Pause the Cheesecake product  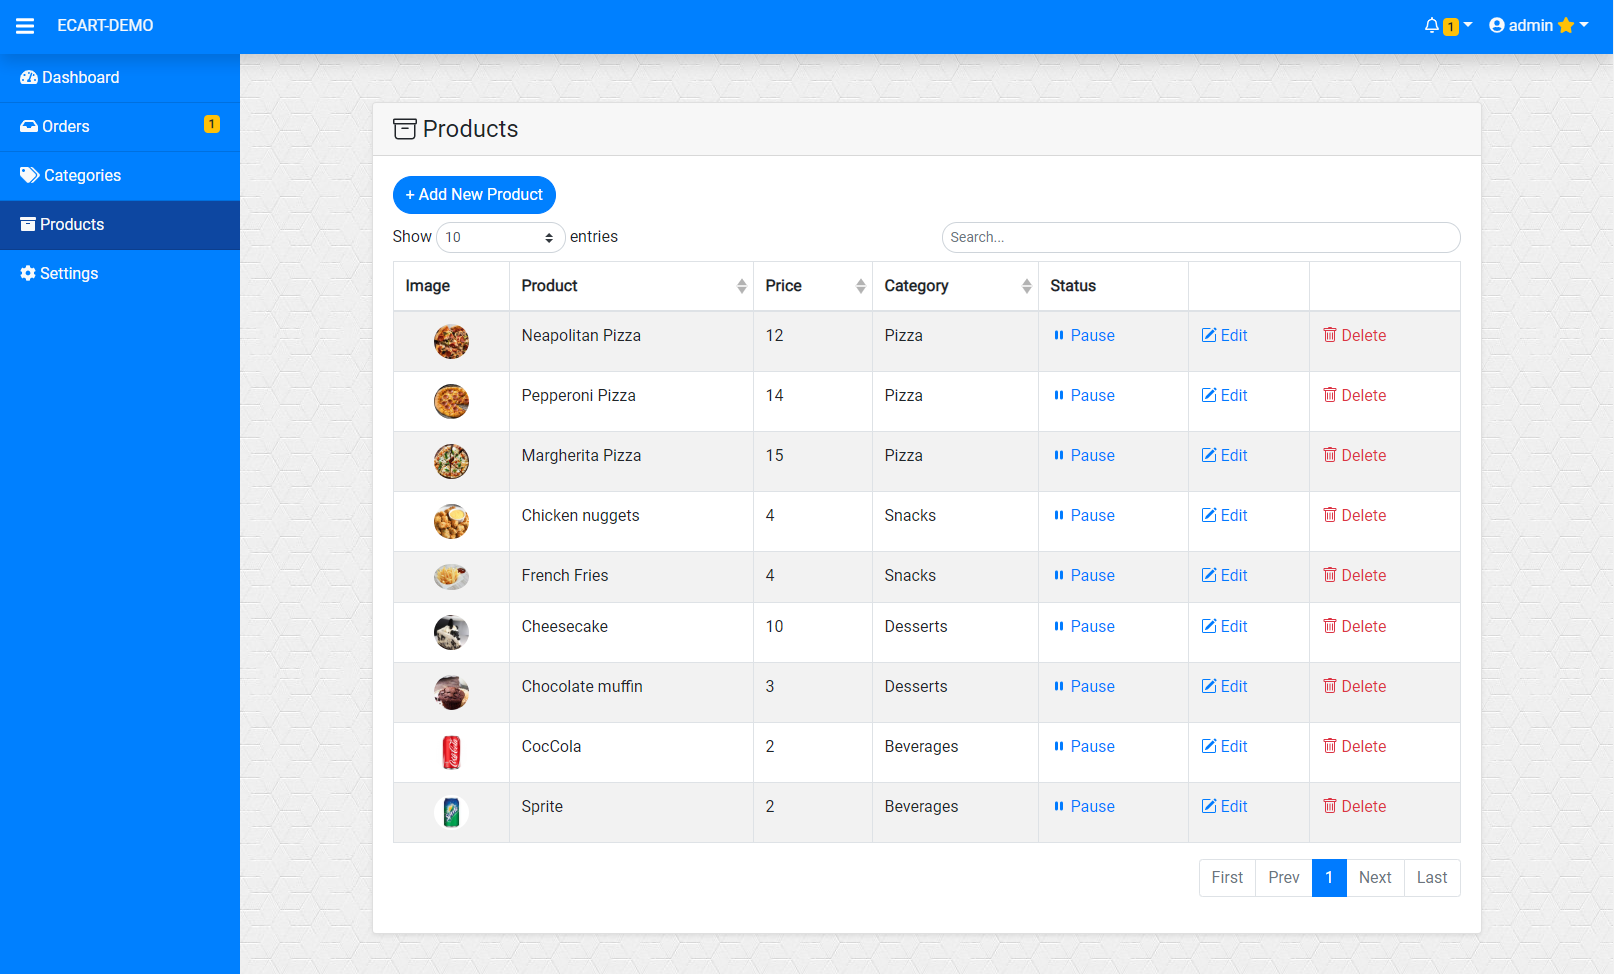tap(1084, 627)
